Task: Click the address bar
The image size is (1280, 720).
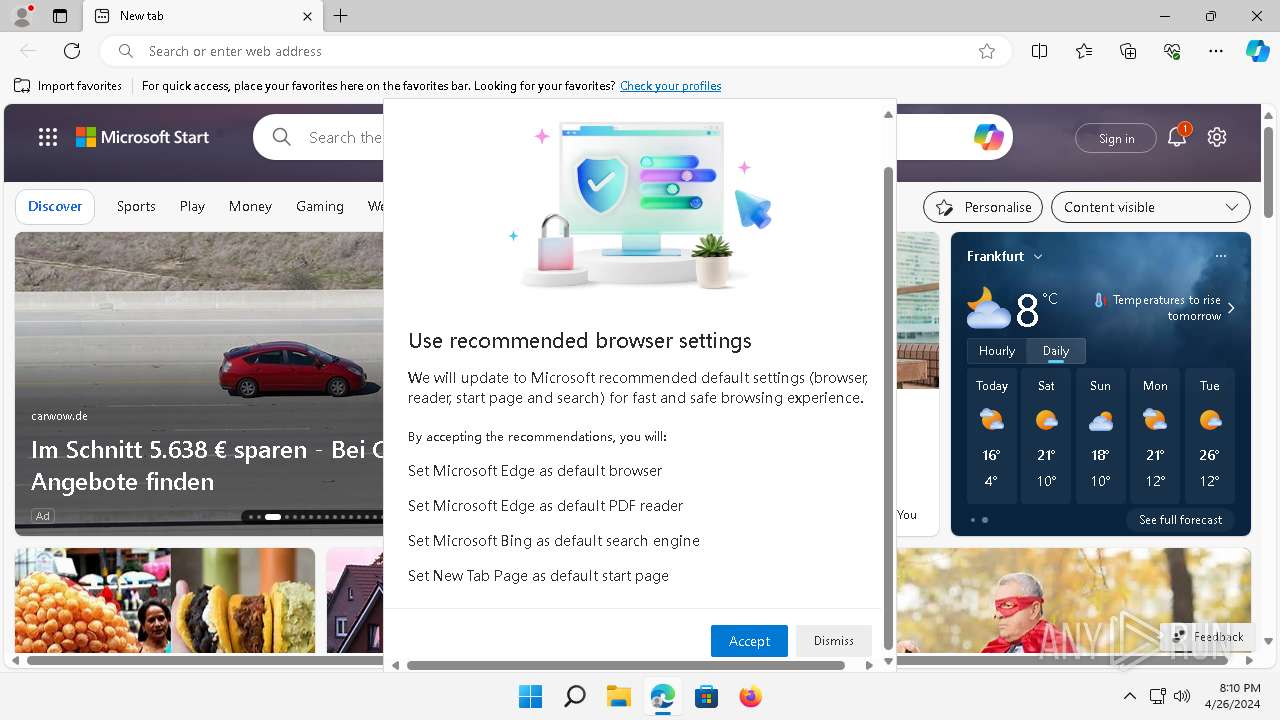Action: (555, 51)
